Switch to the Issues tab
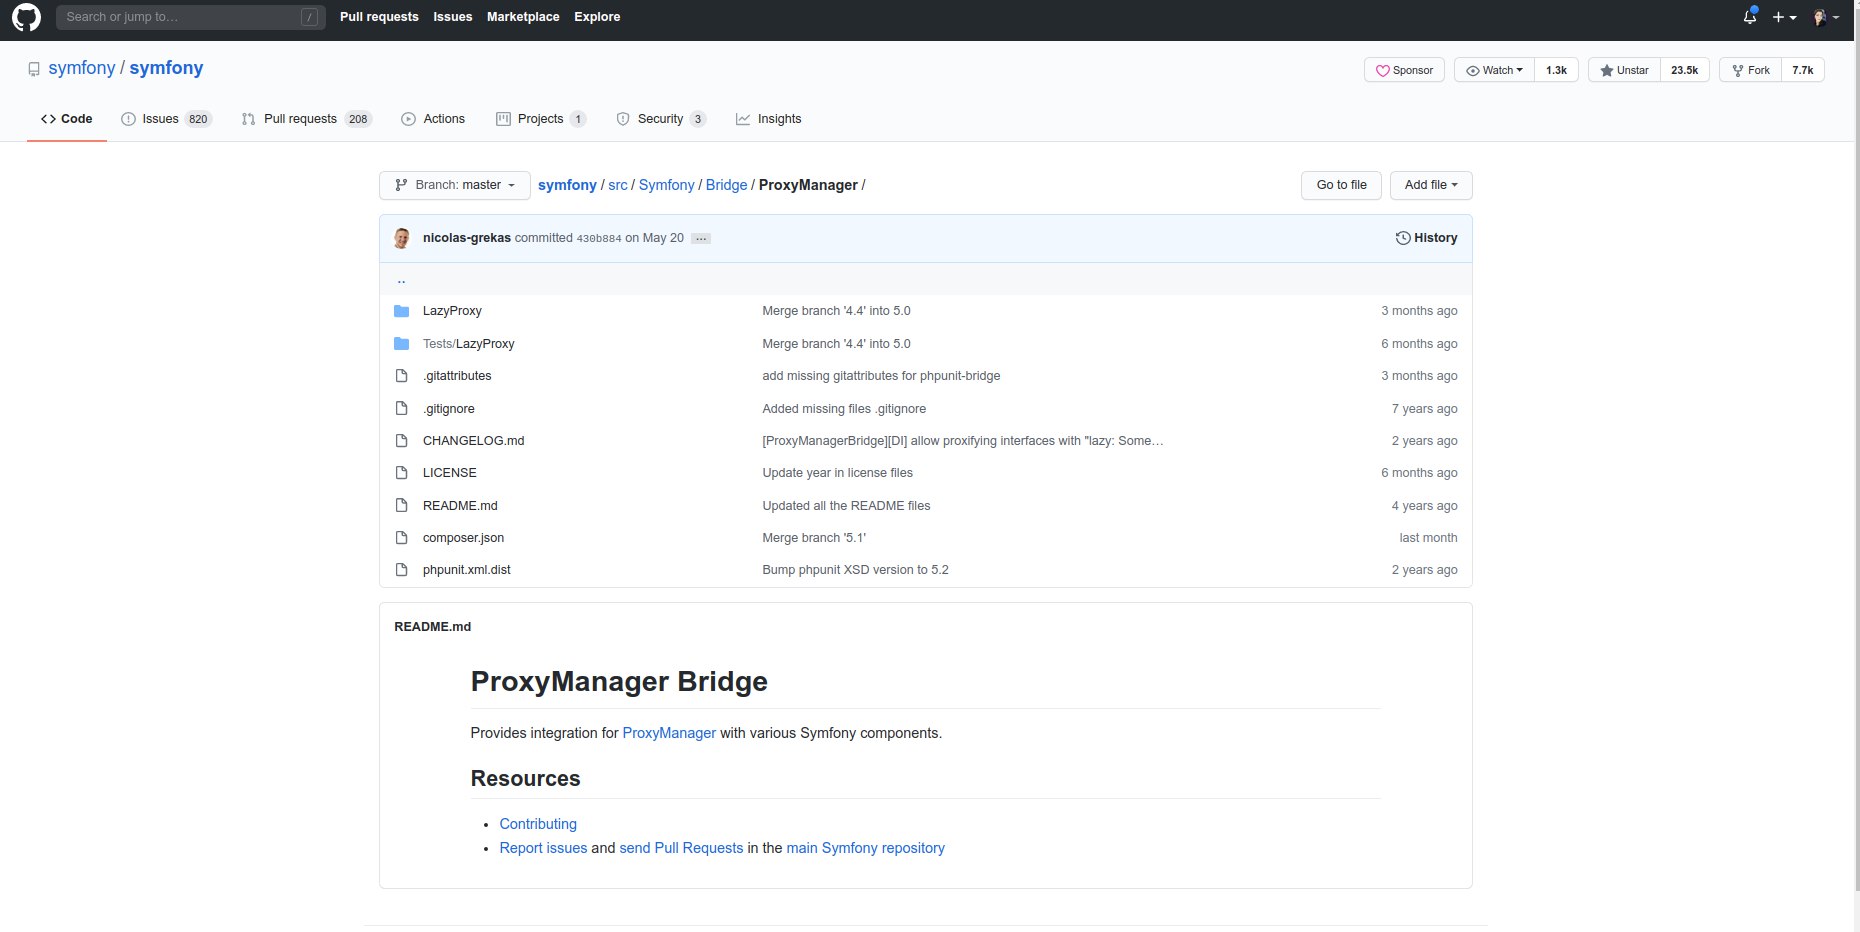Screen dimensions: 1860x932 coord(166,119)
